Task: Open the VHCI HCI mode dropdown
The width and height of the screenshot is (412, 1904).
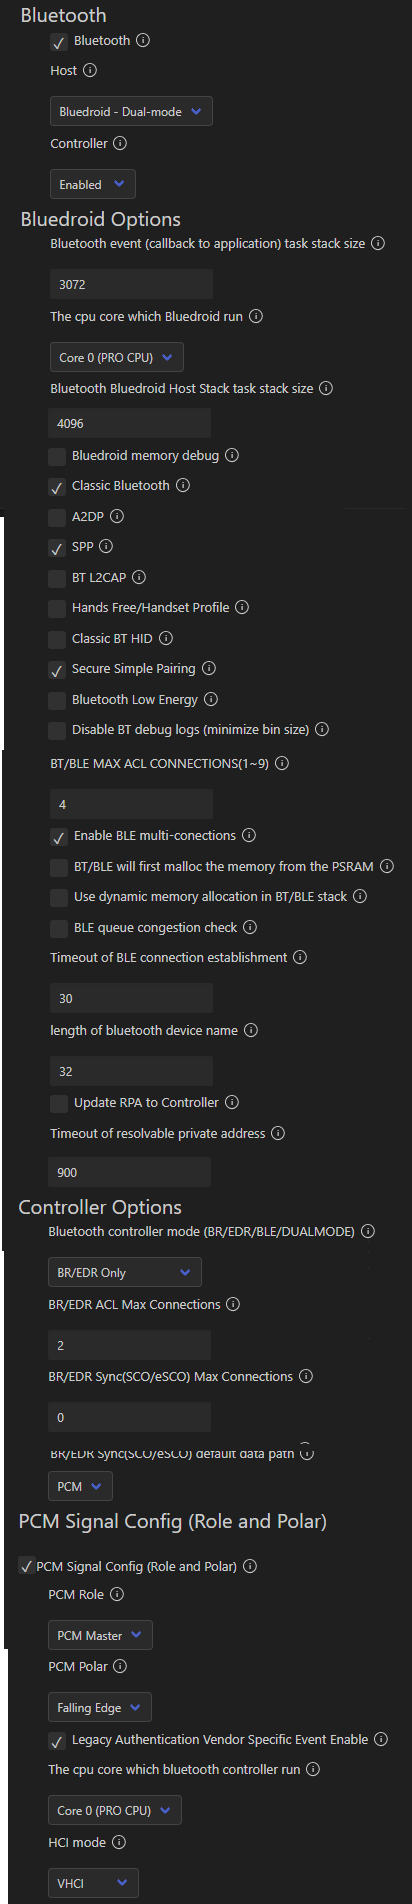Action: 93,1883
